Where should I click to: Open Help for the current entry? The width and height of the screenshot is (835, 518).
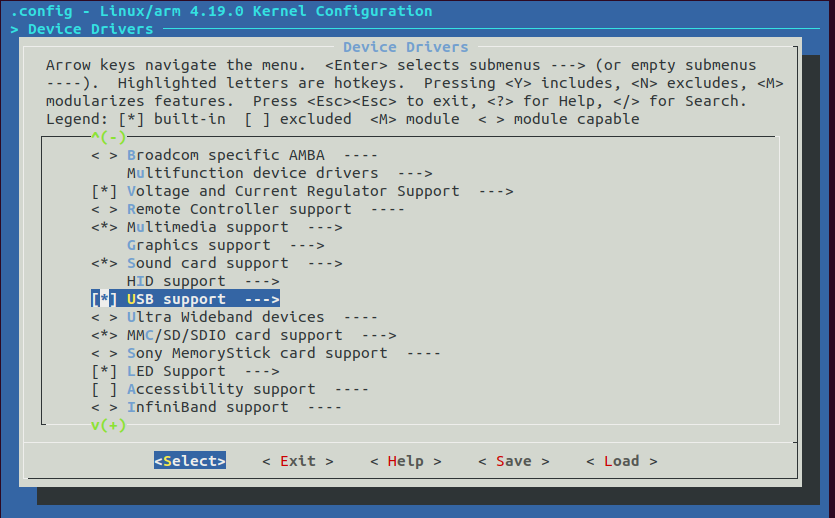(406, 461)
